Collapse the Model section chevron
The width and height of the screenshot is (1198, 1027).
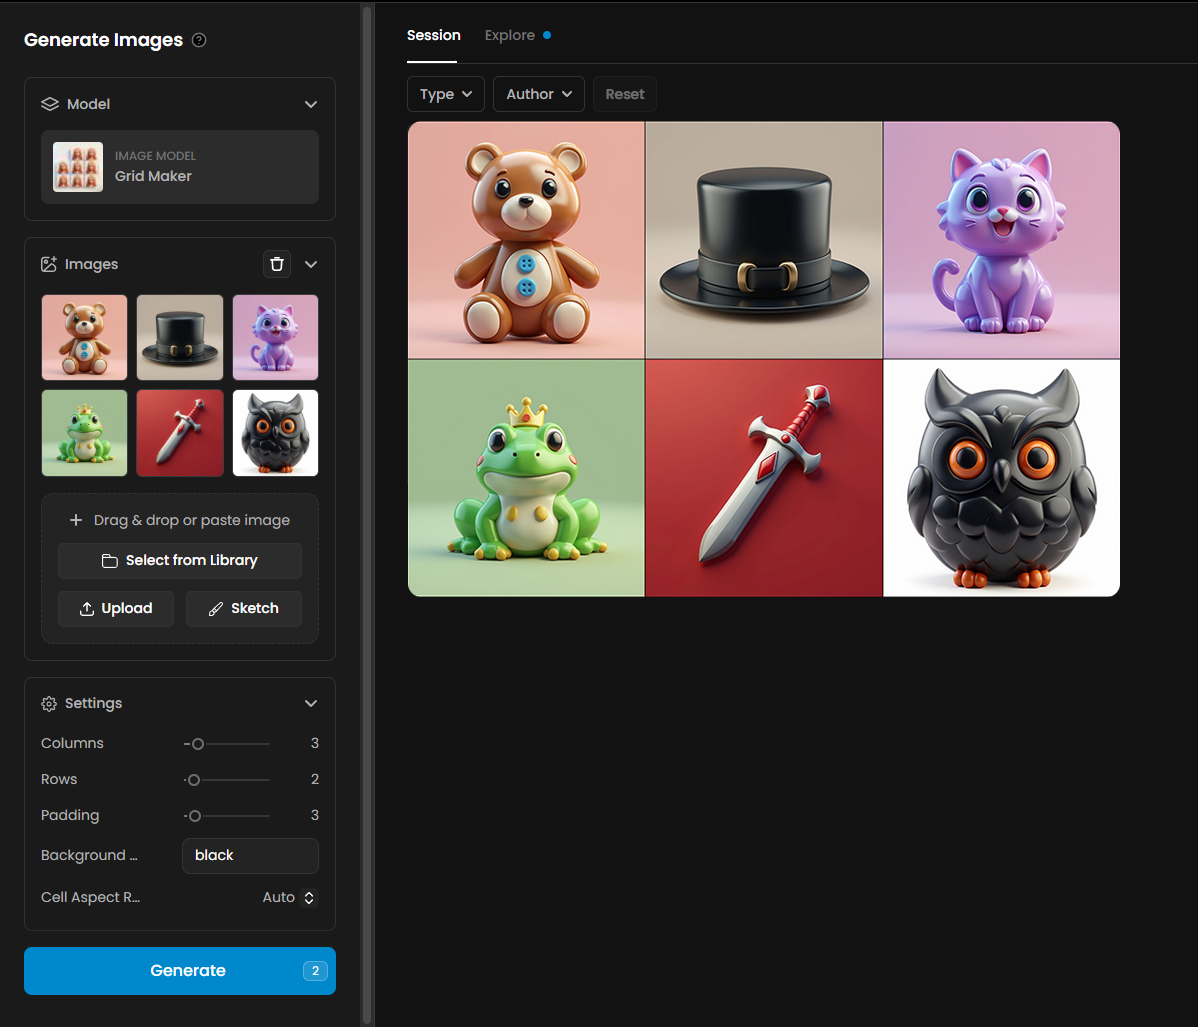(311, 104)
